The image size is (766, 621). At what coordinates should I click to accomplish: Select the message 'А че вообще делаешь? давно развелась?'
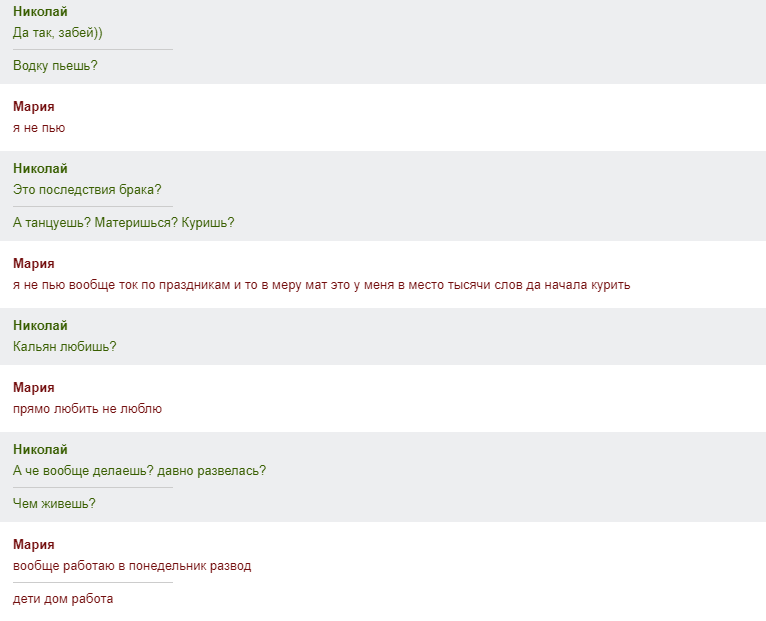click(140, 471)
